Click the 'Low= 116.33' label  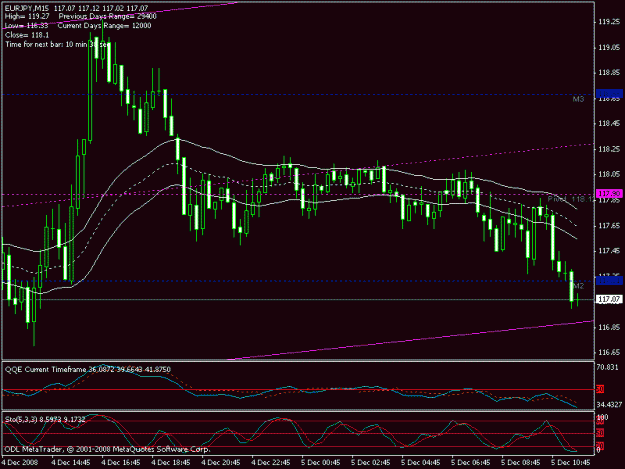[x=26, y=26]
